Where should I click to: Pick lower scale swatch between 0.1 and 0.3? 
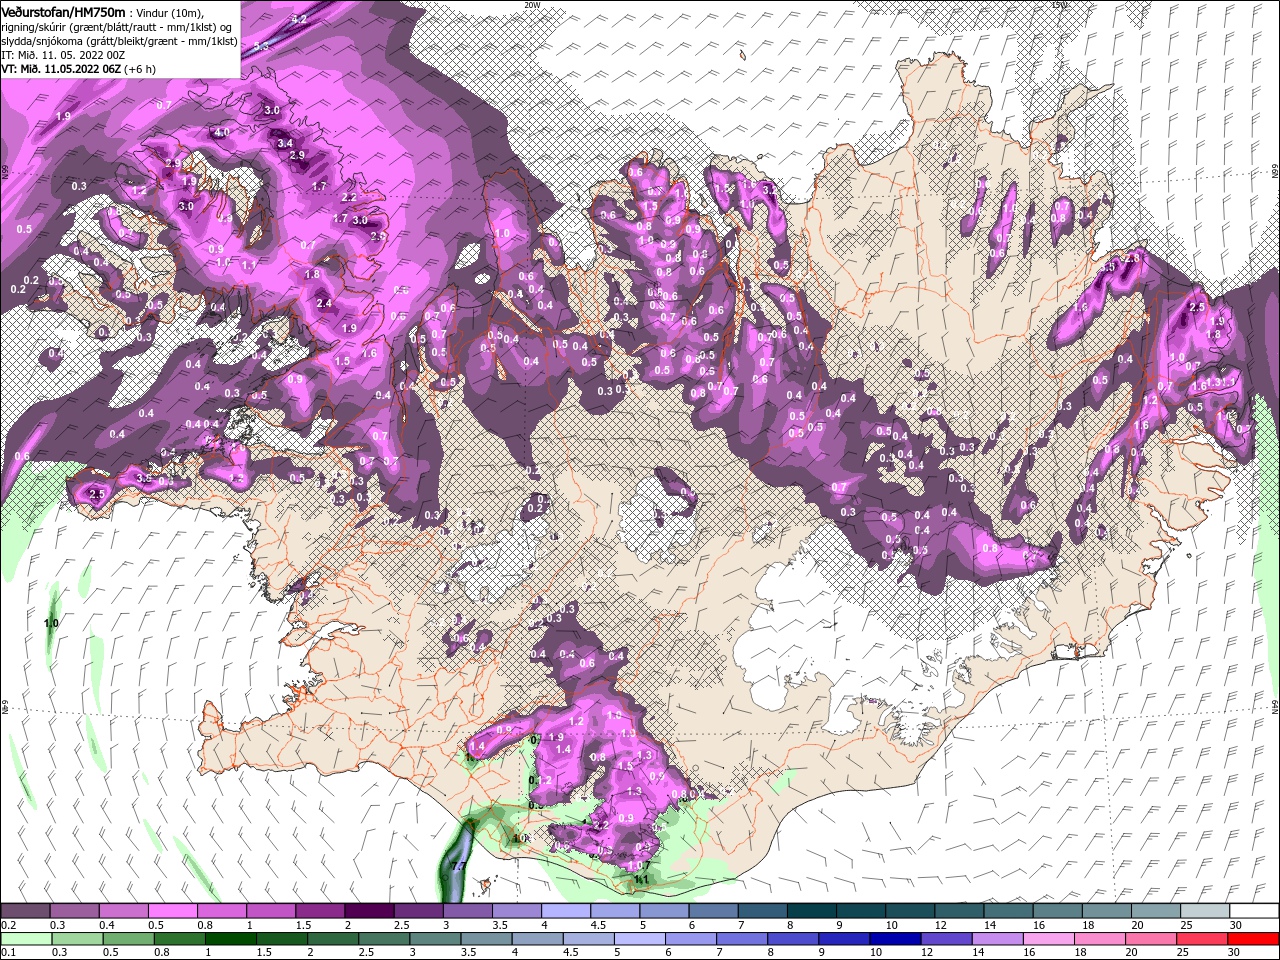26,938
